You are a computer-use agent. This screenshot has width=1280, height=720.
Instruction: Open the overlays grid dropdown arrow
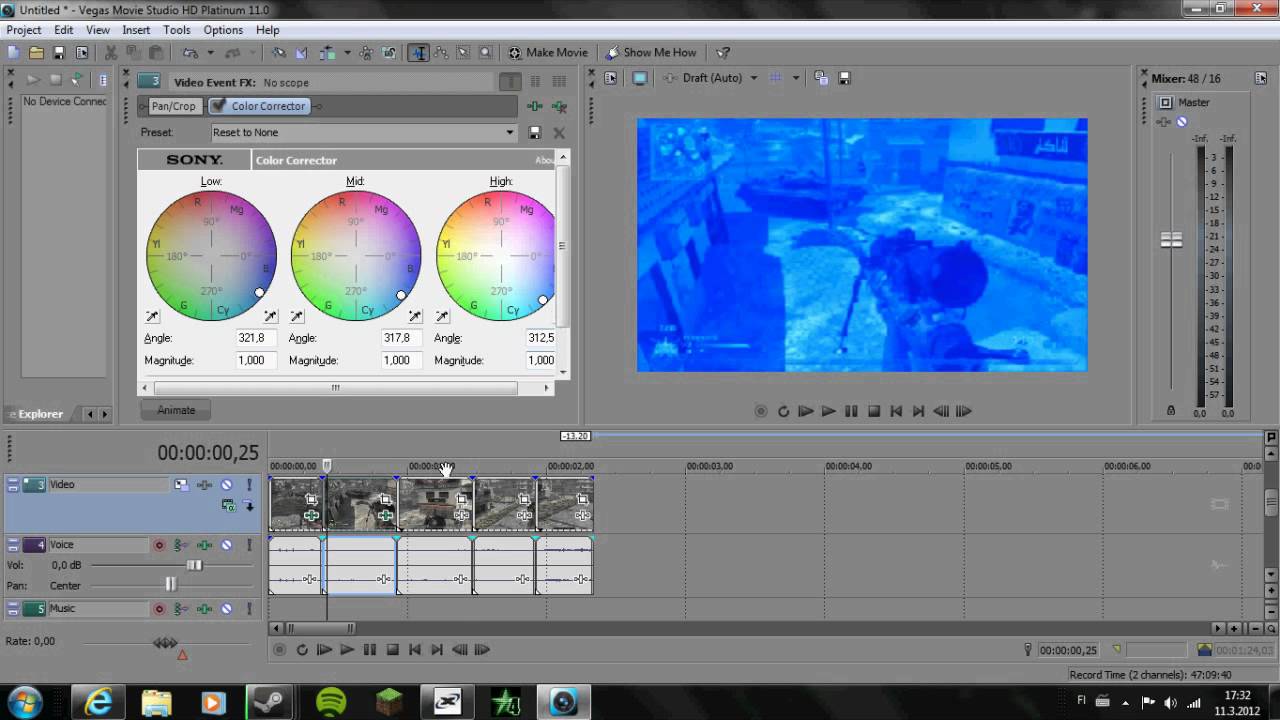pos(796,78)
